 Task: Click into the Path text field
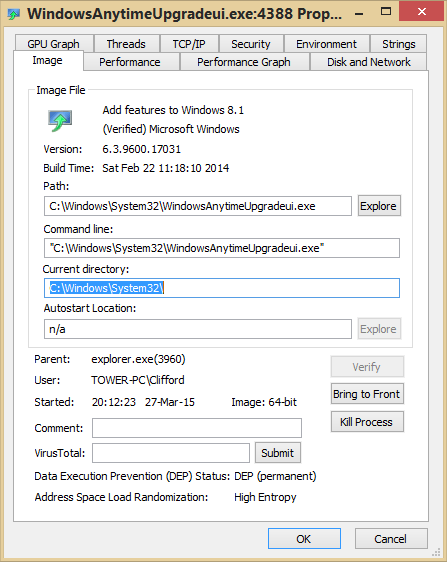[x=198, y=206]
